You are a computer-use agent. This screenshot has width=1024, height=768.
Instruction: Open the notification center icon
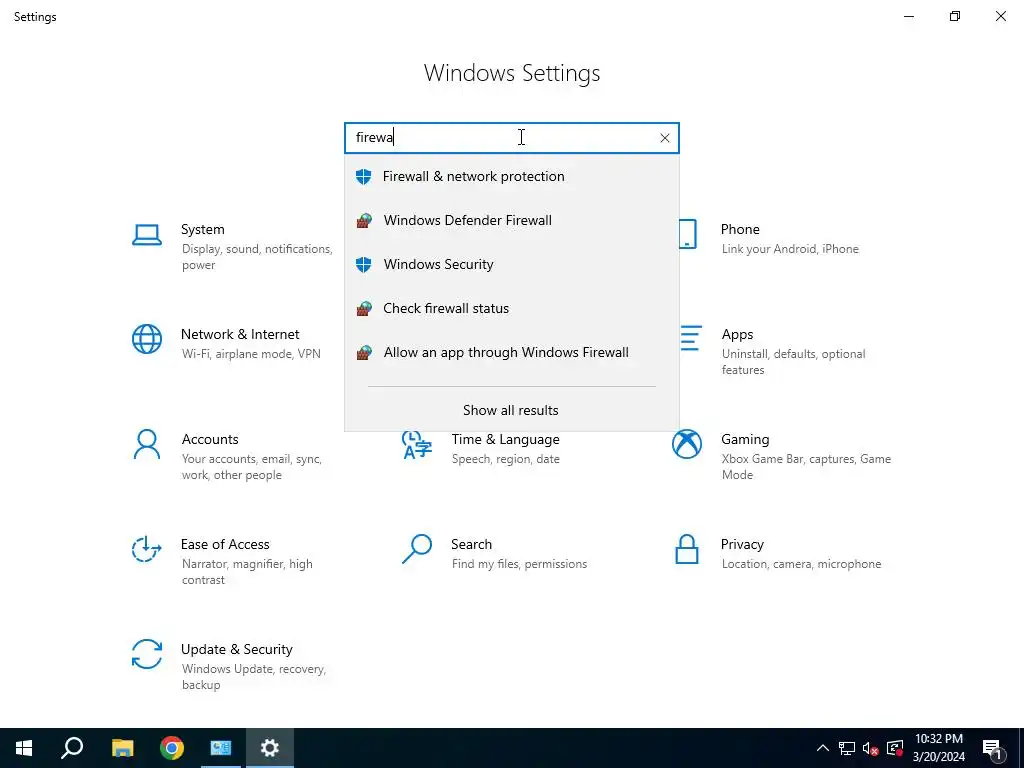[x=993, y=748]
